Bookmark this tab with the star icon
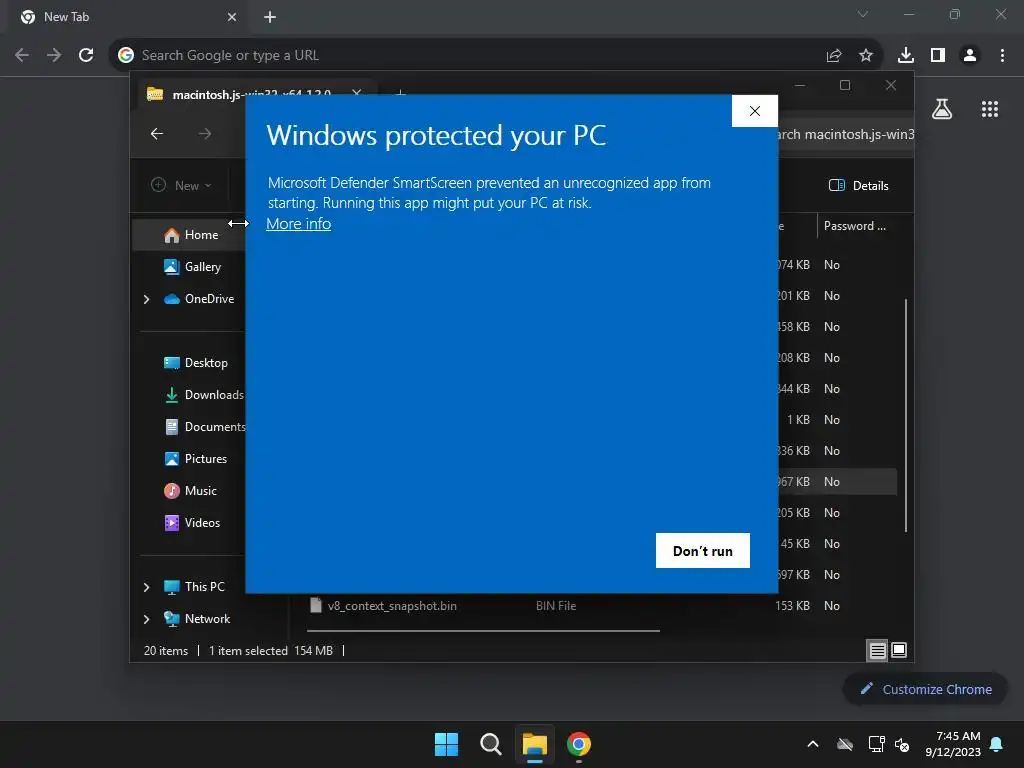Image resolution: width=1024 pixels, height=768 pixels. click(866, 56)
